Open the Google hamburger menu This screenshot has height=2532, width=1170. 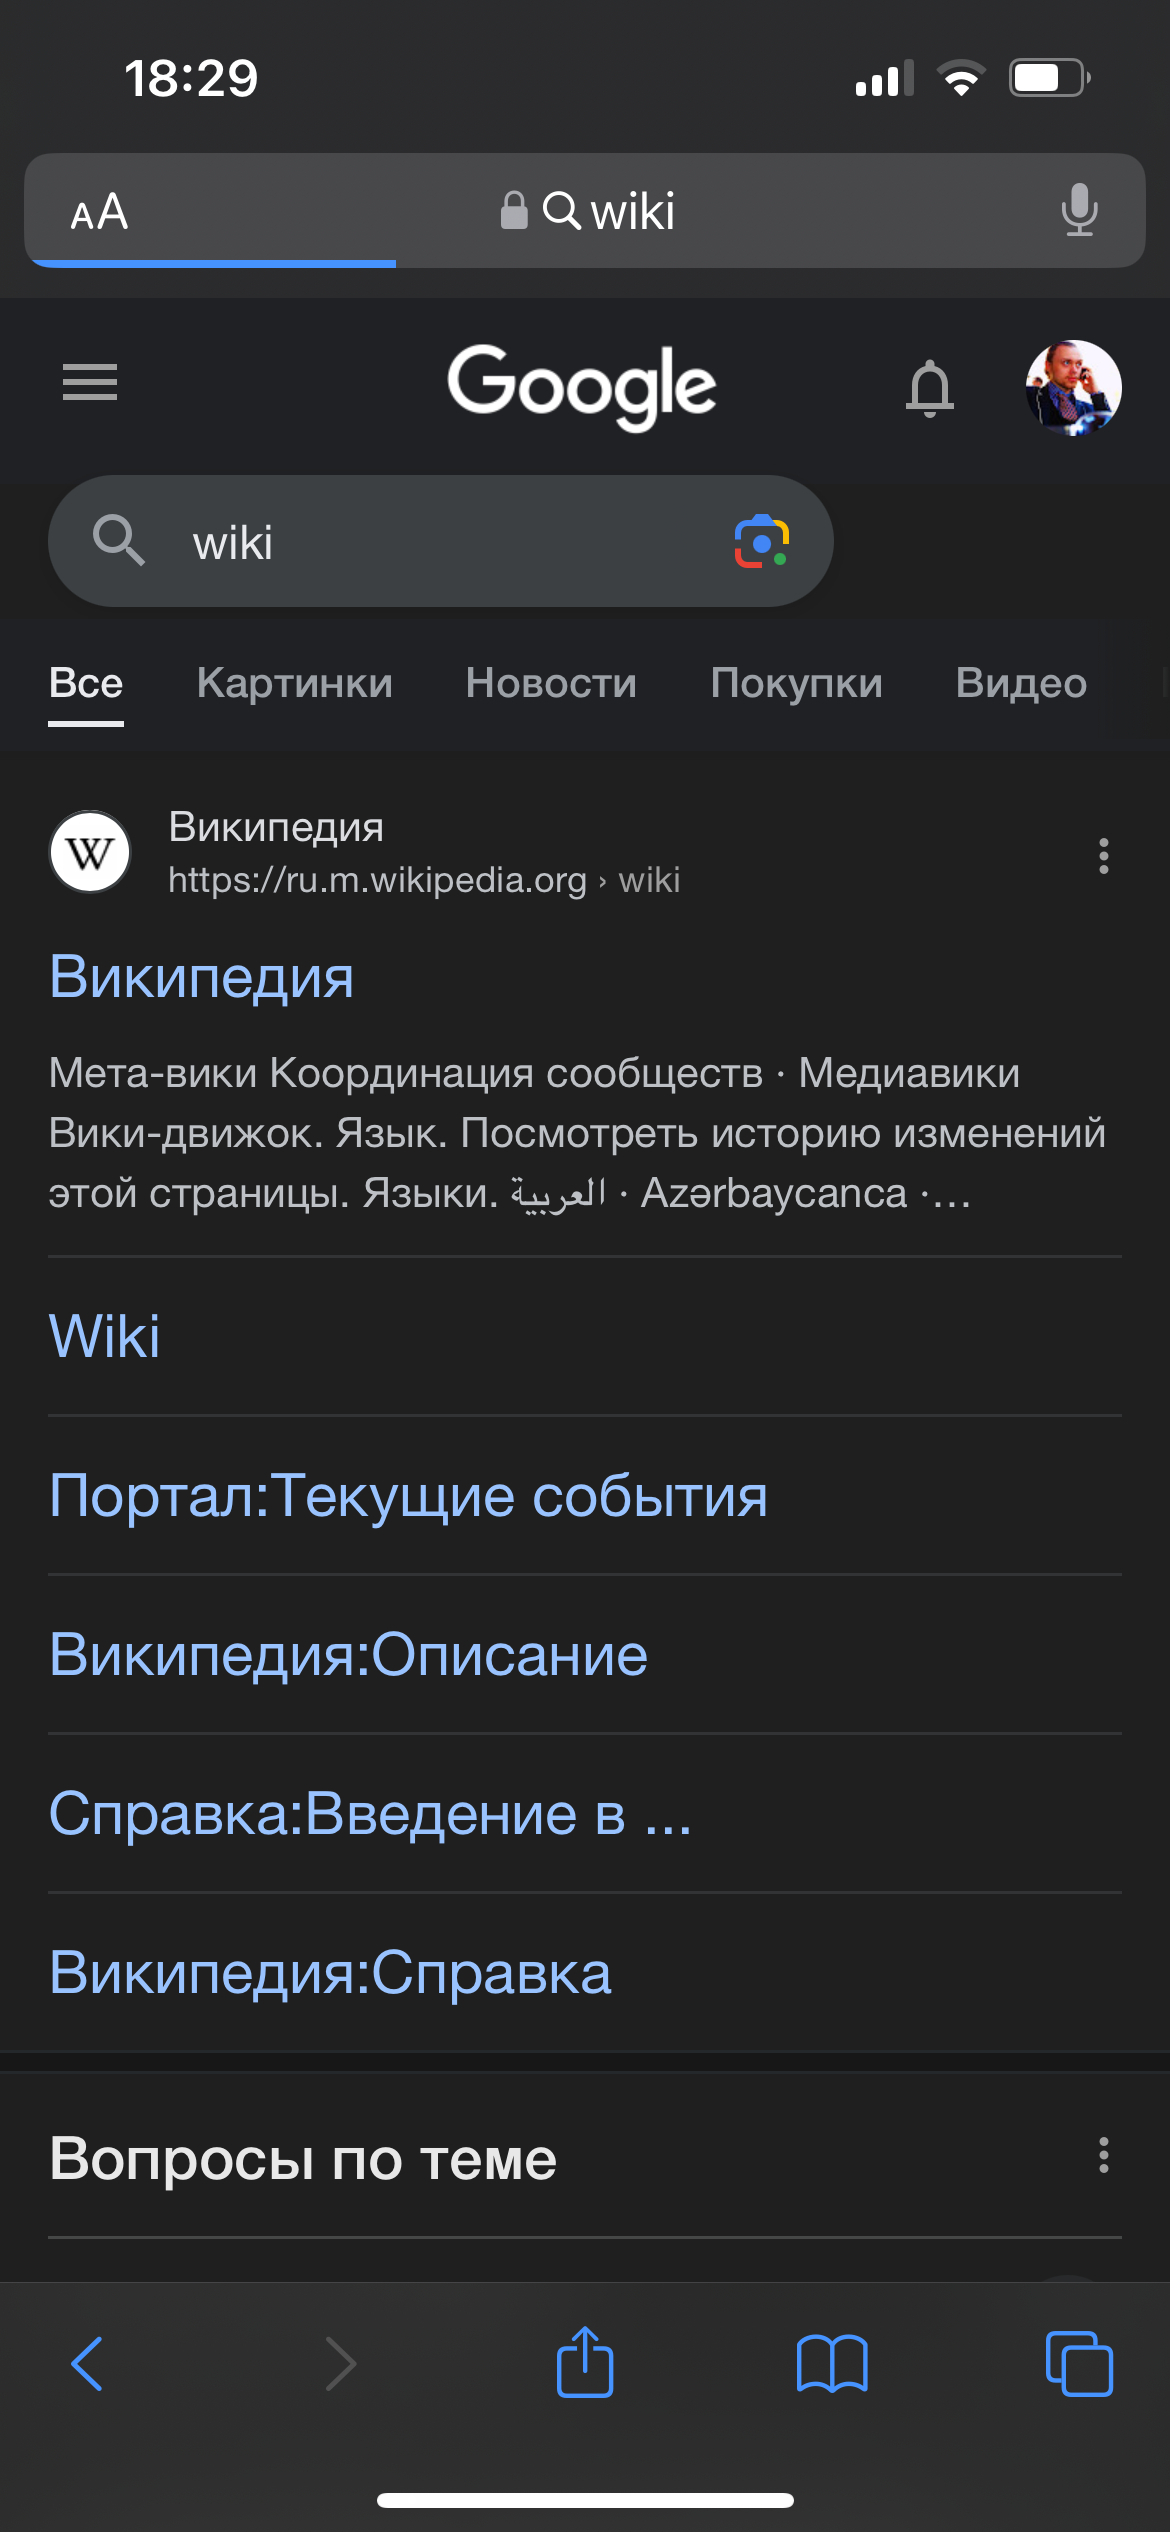90,382
